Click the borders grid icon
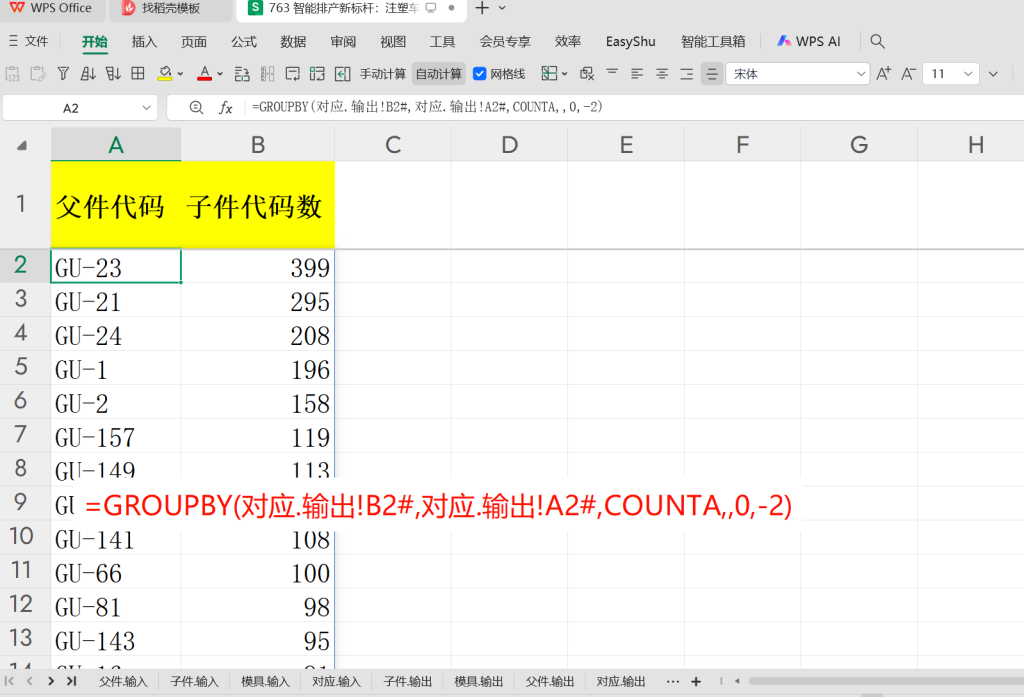Image resolution: width=1024 pixels, height=697 pixels. [x=138, y=74]
